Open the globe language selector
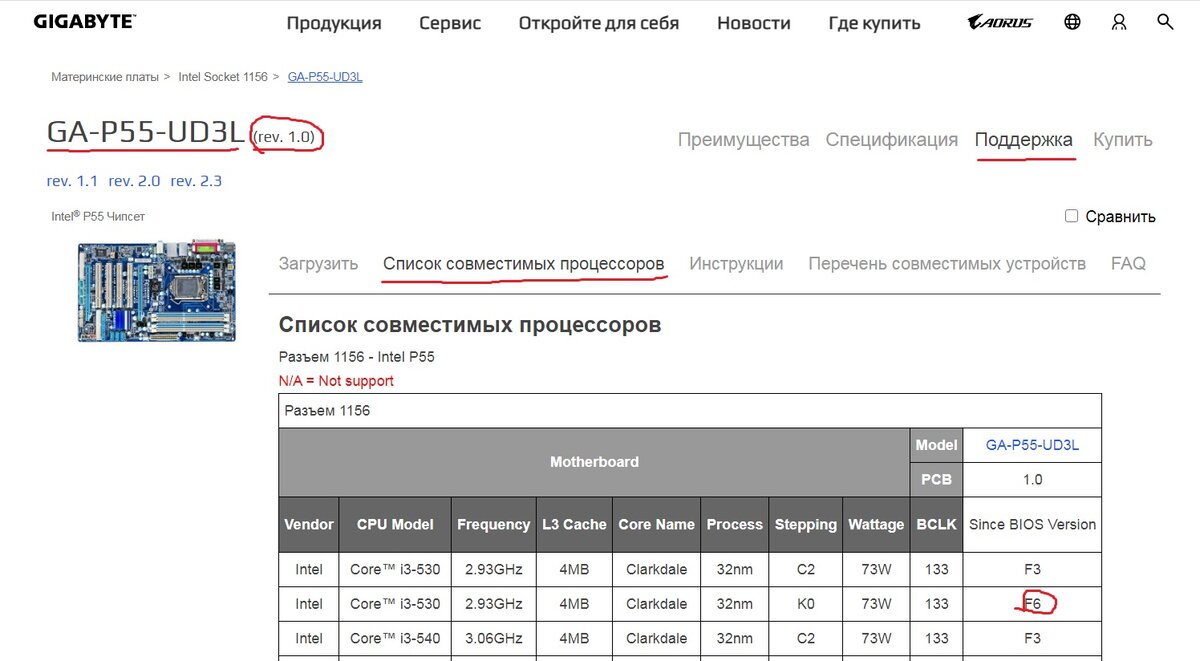This screenshot has height=661, width=1200. (1072, 21)
